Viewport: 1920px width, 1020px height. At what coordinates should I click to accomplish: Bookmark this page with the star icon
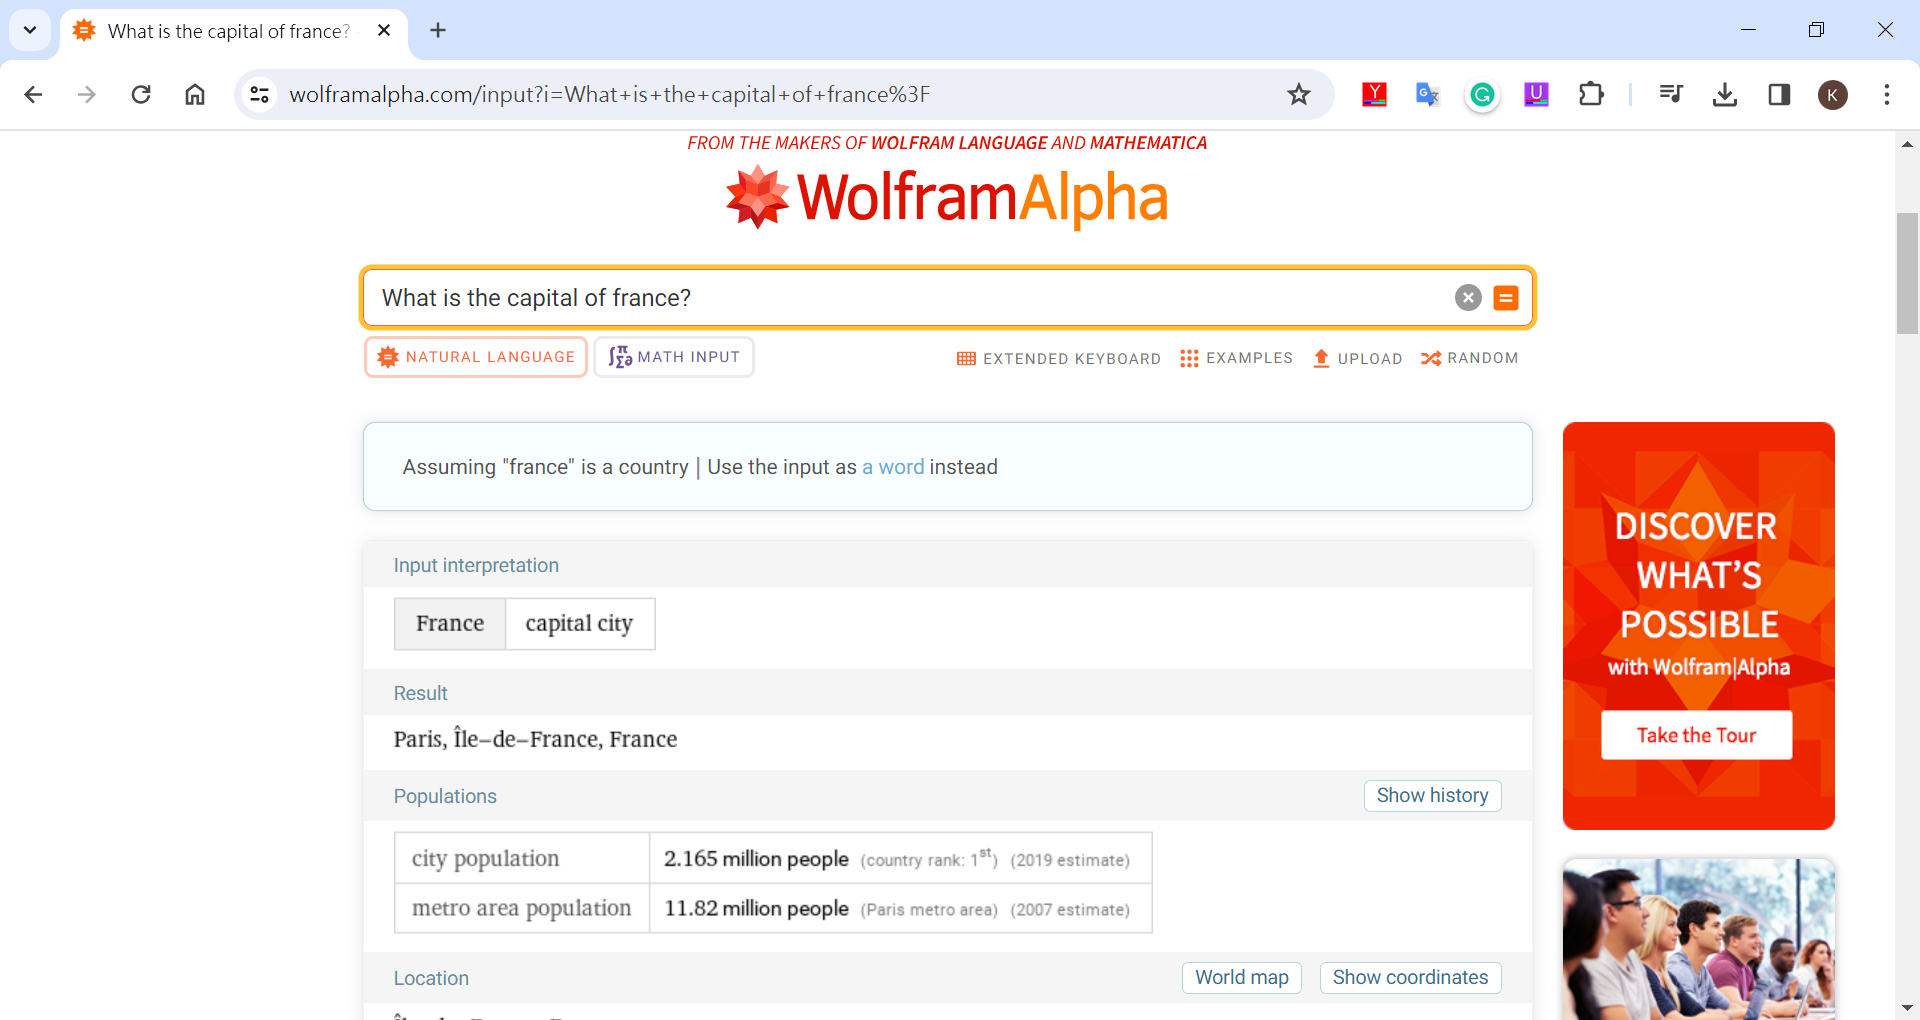pos(1298,95)
